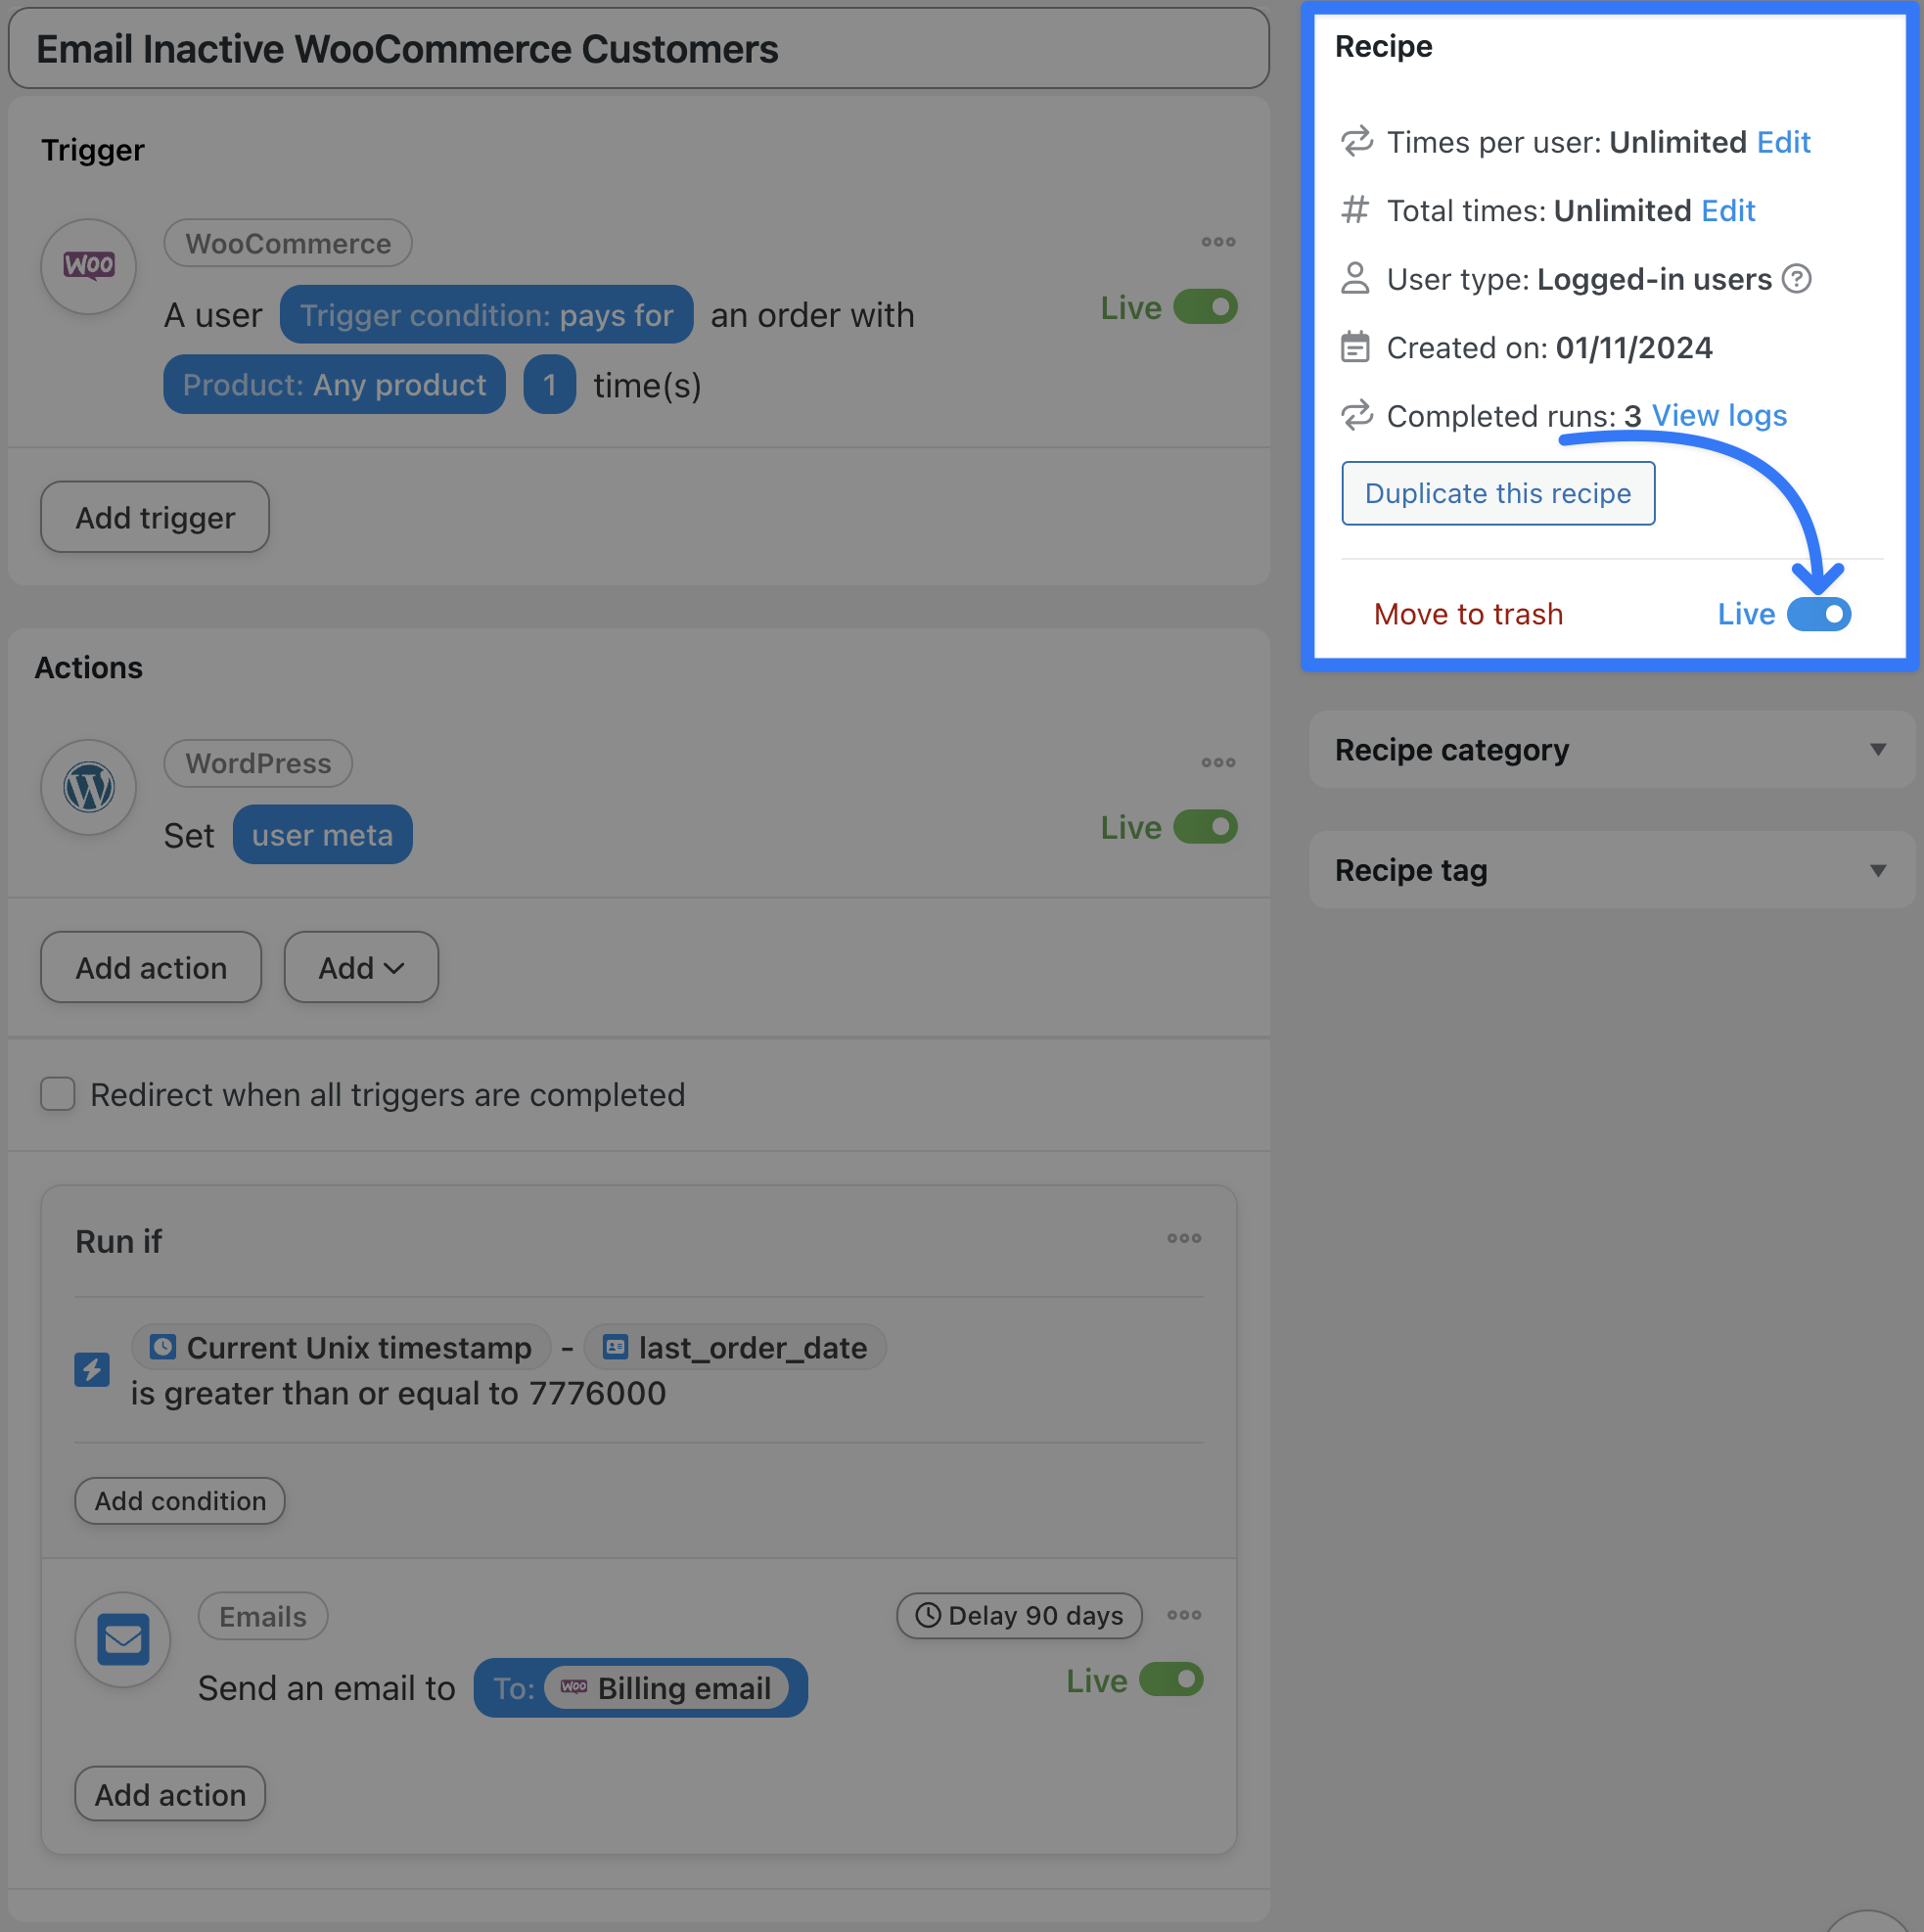Click the Emails envelope icon
Viewport: 1924px width, 1932px height.
[x=123, y=1640]
